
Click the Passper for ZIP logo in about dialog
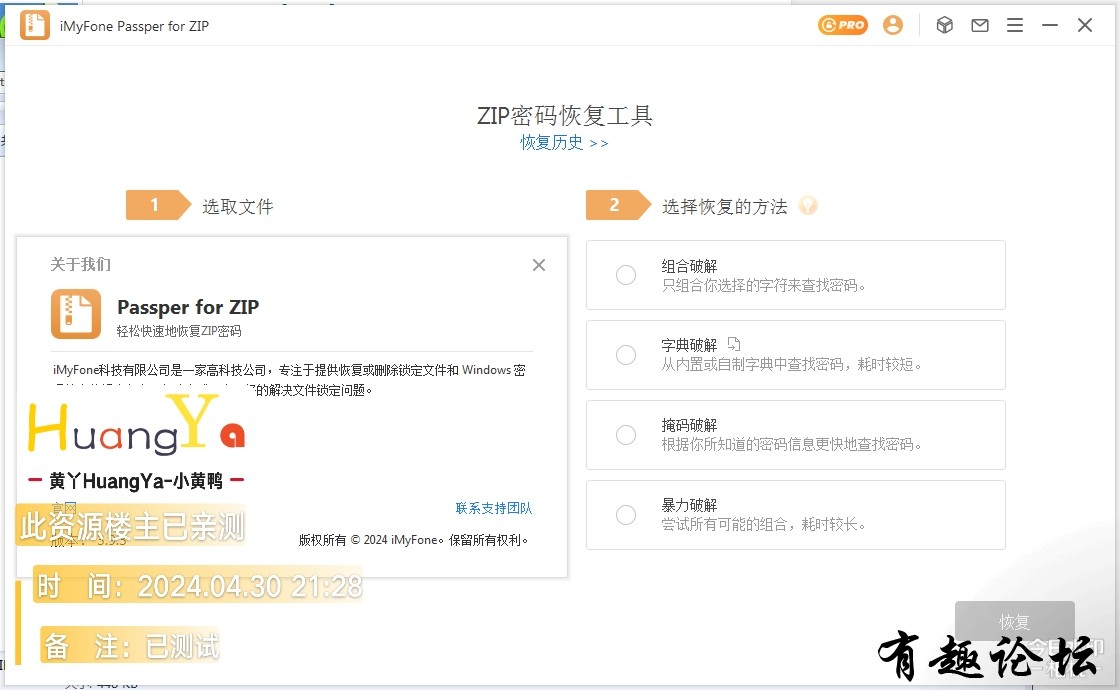76,314
